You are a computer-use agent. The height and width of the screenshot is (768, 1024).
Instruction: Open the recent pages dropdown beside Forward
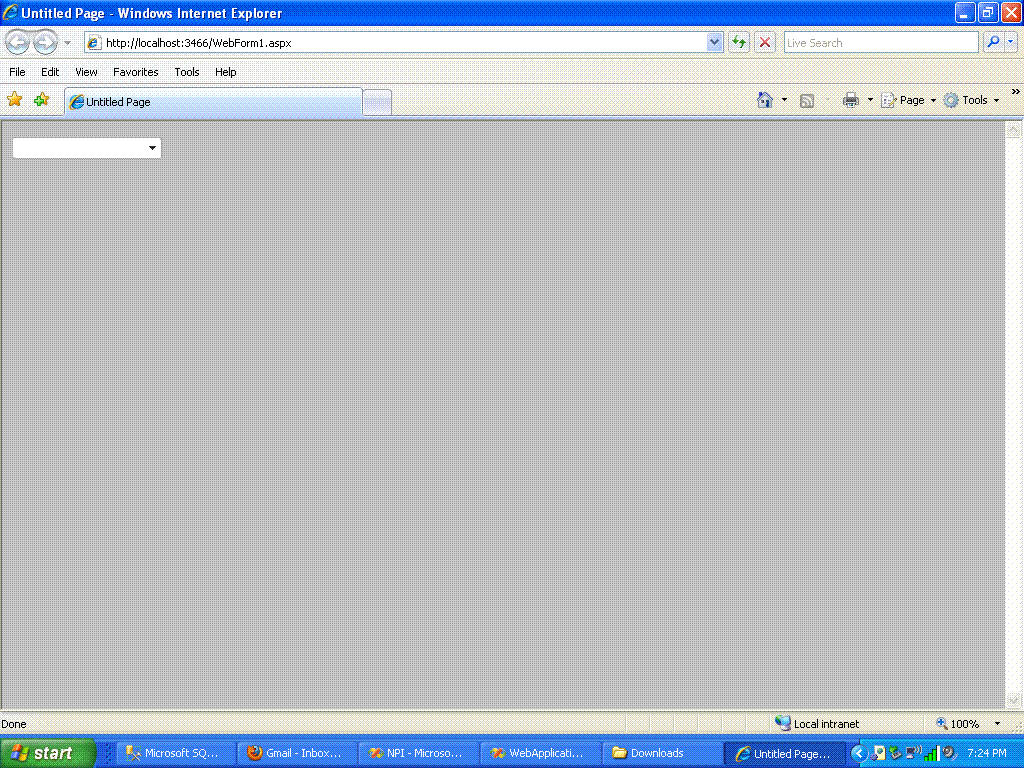[67, 43]
